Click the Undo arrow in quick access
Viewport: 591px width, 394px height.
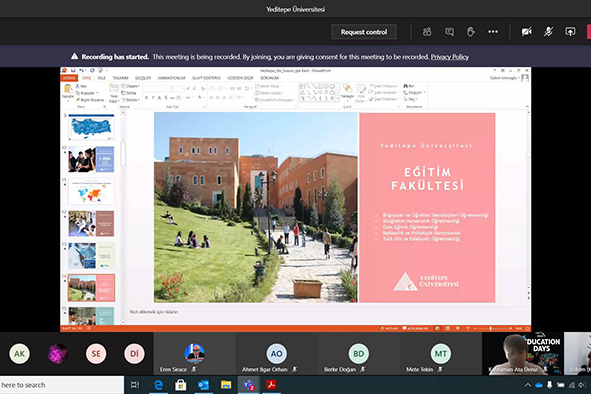[81, 71]
